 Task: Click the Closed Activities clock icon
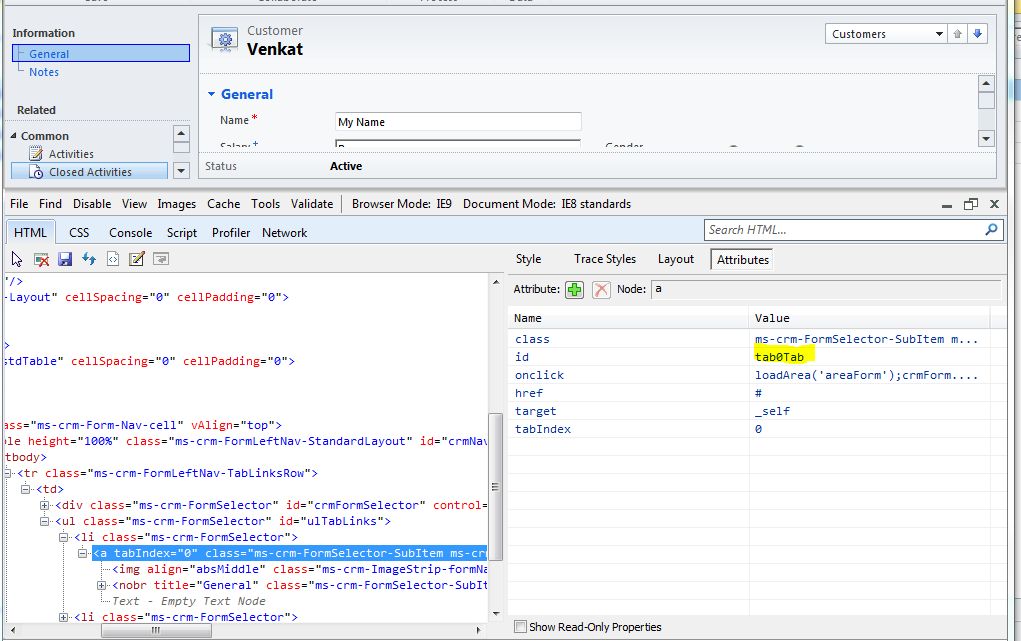pyautogui.click(x=36, y=172)
